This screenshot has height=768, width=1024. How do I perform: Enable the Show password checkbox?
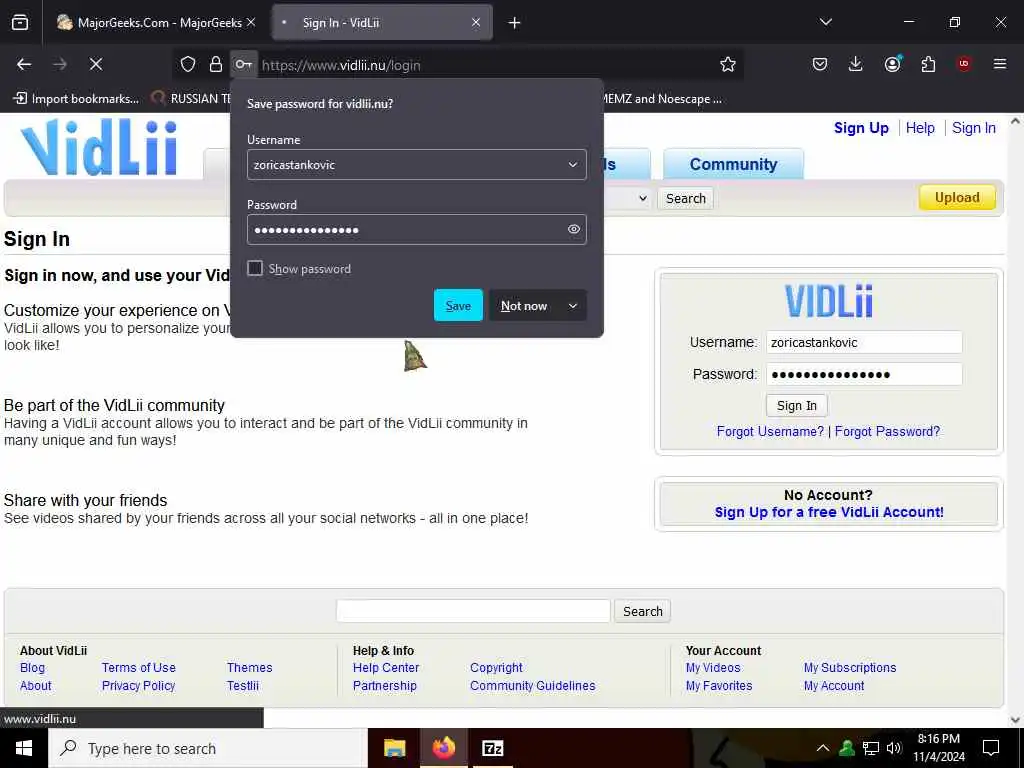click(x=255, y=268)
